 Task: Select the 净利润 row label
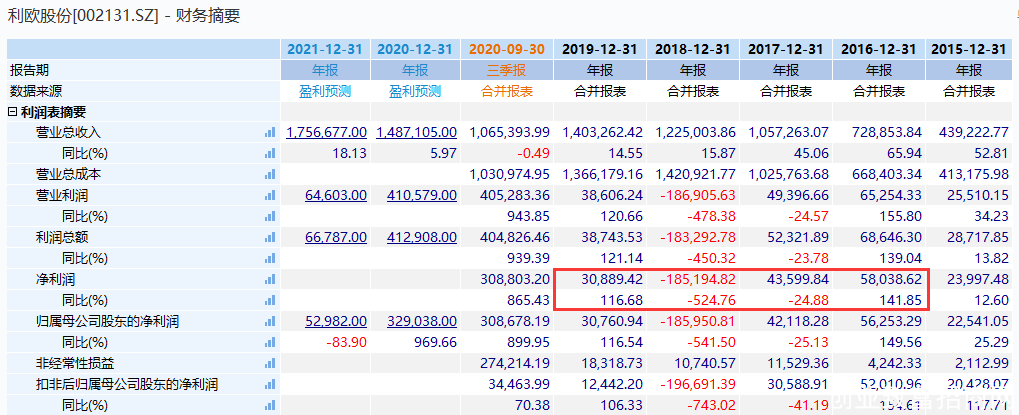click(55, 280)
